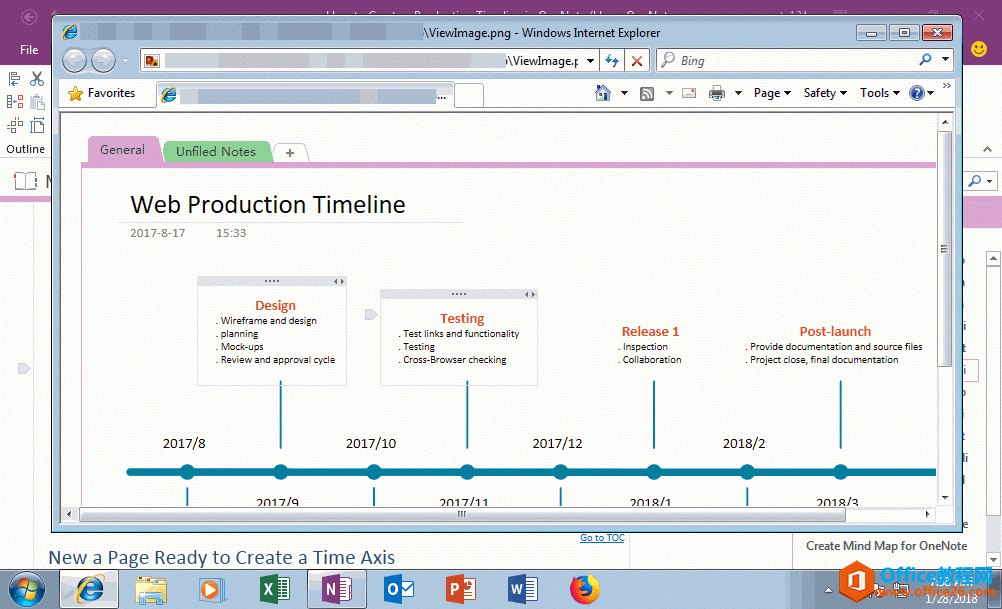Click the Create Mind Map for OneNote button

(886, 545)
